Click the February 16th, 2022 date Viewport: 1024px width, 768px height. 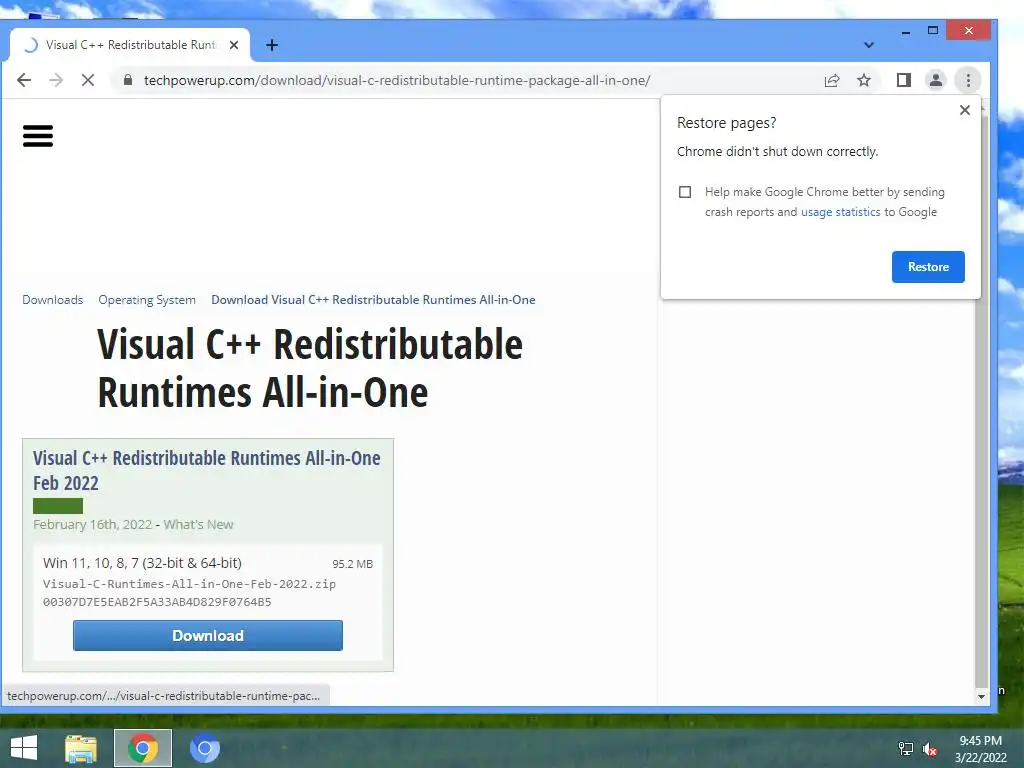(92, 524)
